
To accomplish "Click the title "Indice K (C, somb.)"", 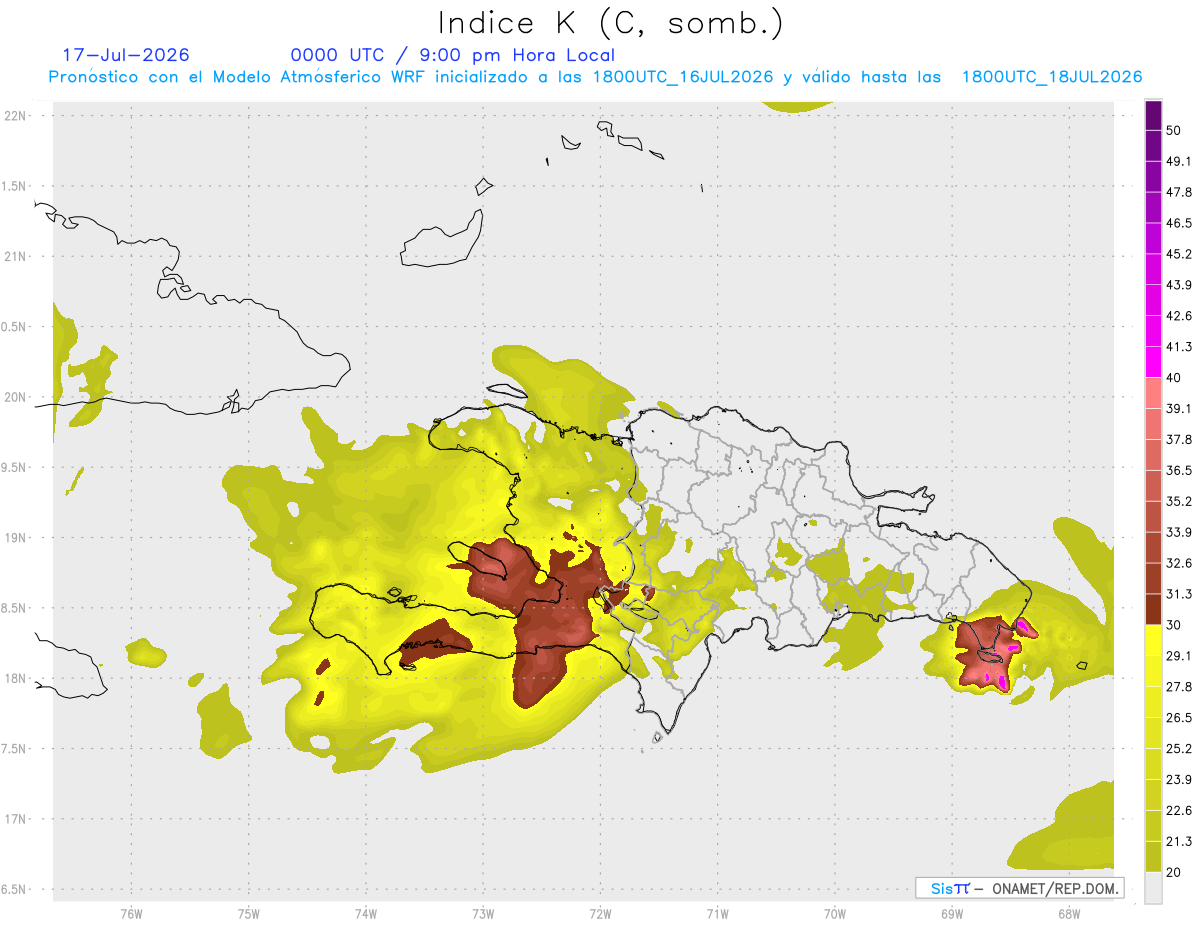I will pyautogui.click(x=611, y=22).
